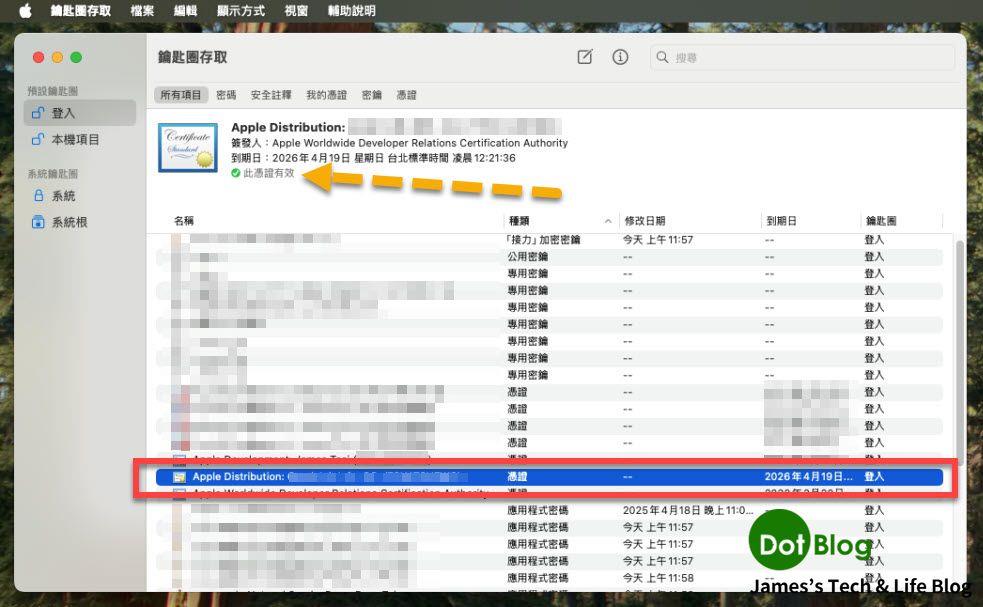The image size is (983, 607).
Task: Sort list by 名稱 column header
Action: pyautogui.click(x=184, y=220)
